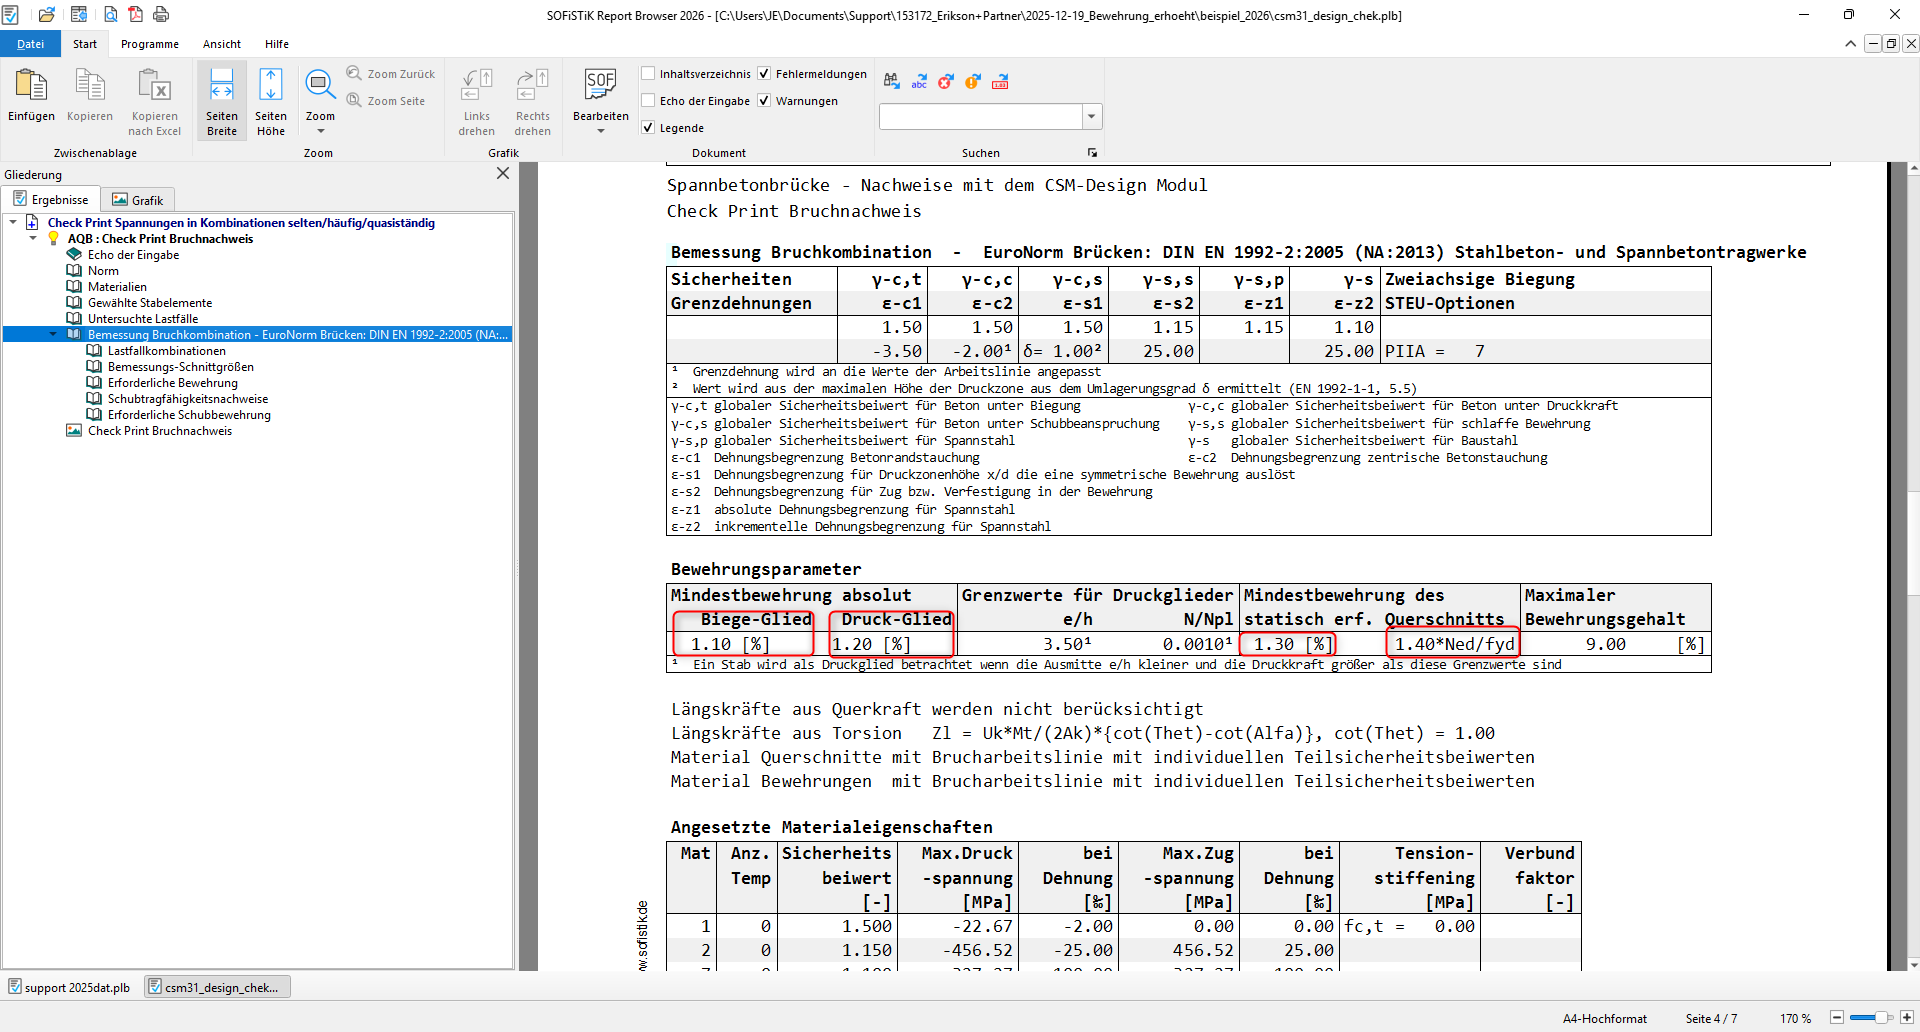Toggle the Legende checkbox off
The height and width of the screenshot is (1032, 1920).
pyautogui.click(x=648, y=128)
